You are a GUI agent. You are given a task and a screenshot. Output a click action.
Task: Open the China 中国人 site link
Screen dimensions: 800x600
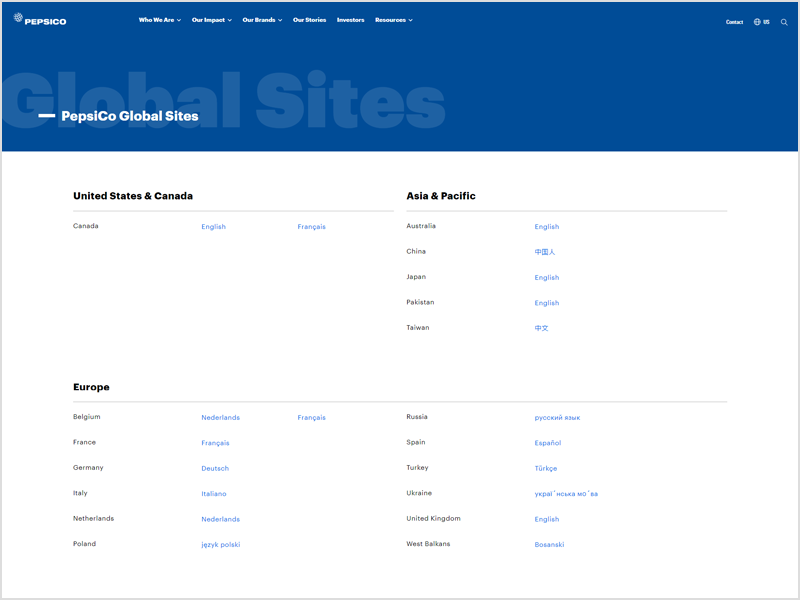click(544, 252)
